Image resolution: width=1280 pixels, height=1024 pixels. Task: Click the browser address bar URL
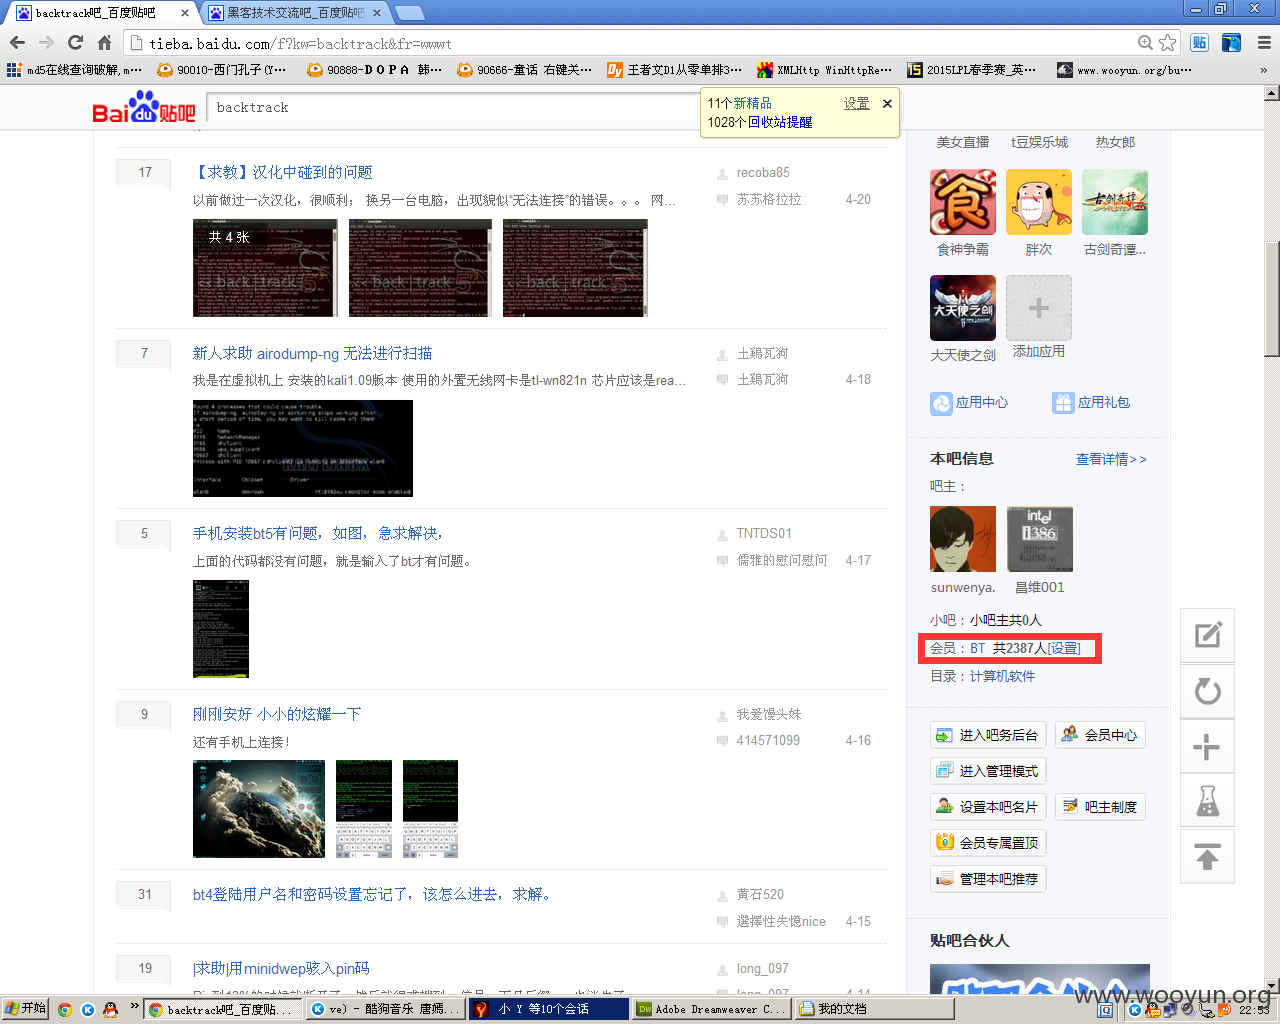[x=630, y=43]
